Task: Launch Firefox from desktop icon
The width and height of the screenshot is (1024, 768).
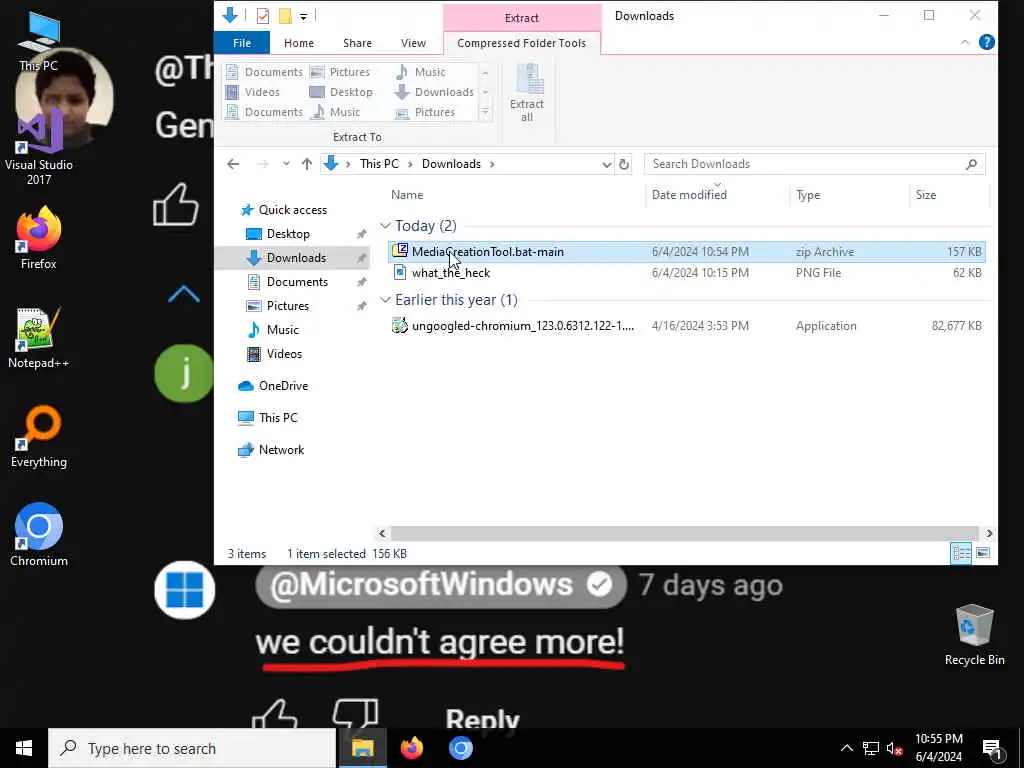Action: tap(39, 238)
